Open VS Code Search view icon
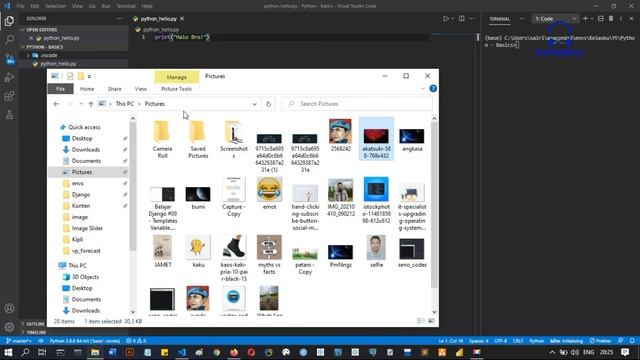Screen dimensions: 640x360 (x=9, y=39)
